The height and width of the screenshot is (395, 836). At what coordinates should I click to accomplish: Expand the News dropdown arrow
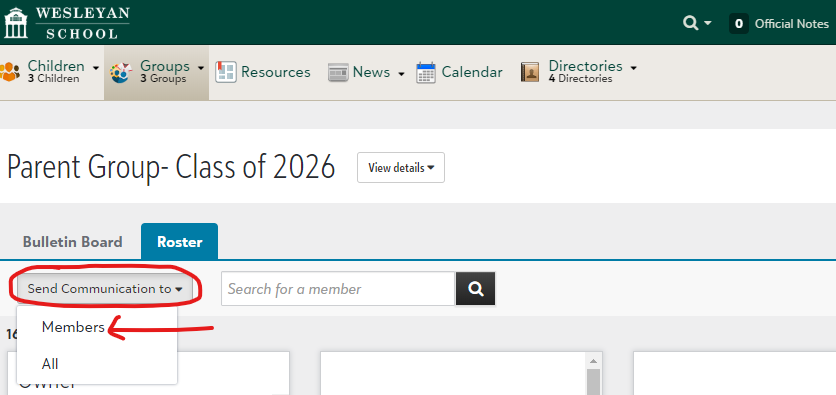(x=401, y=74)
